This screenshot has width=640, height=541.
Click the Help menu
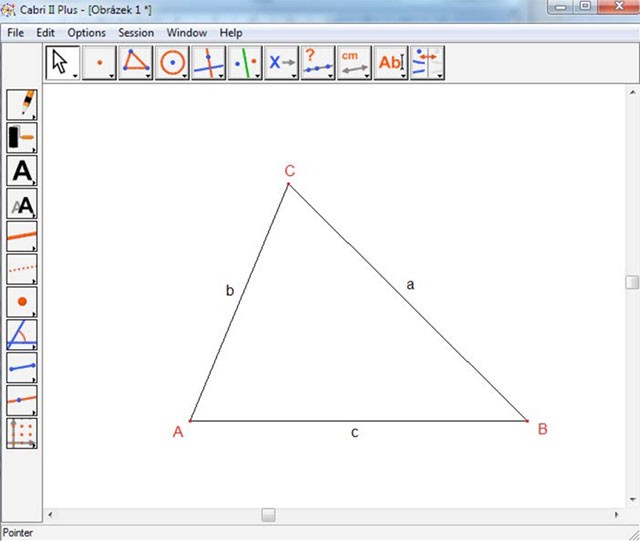coord(231,33)
